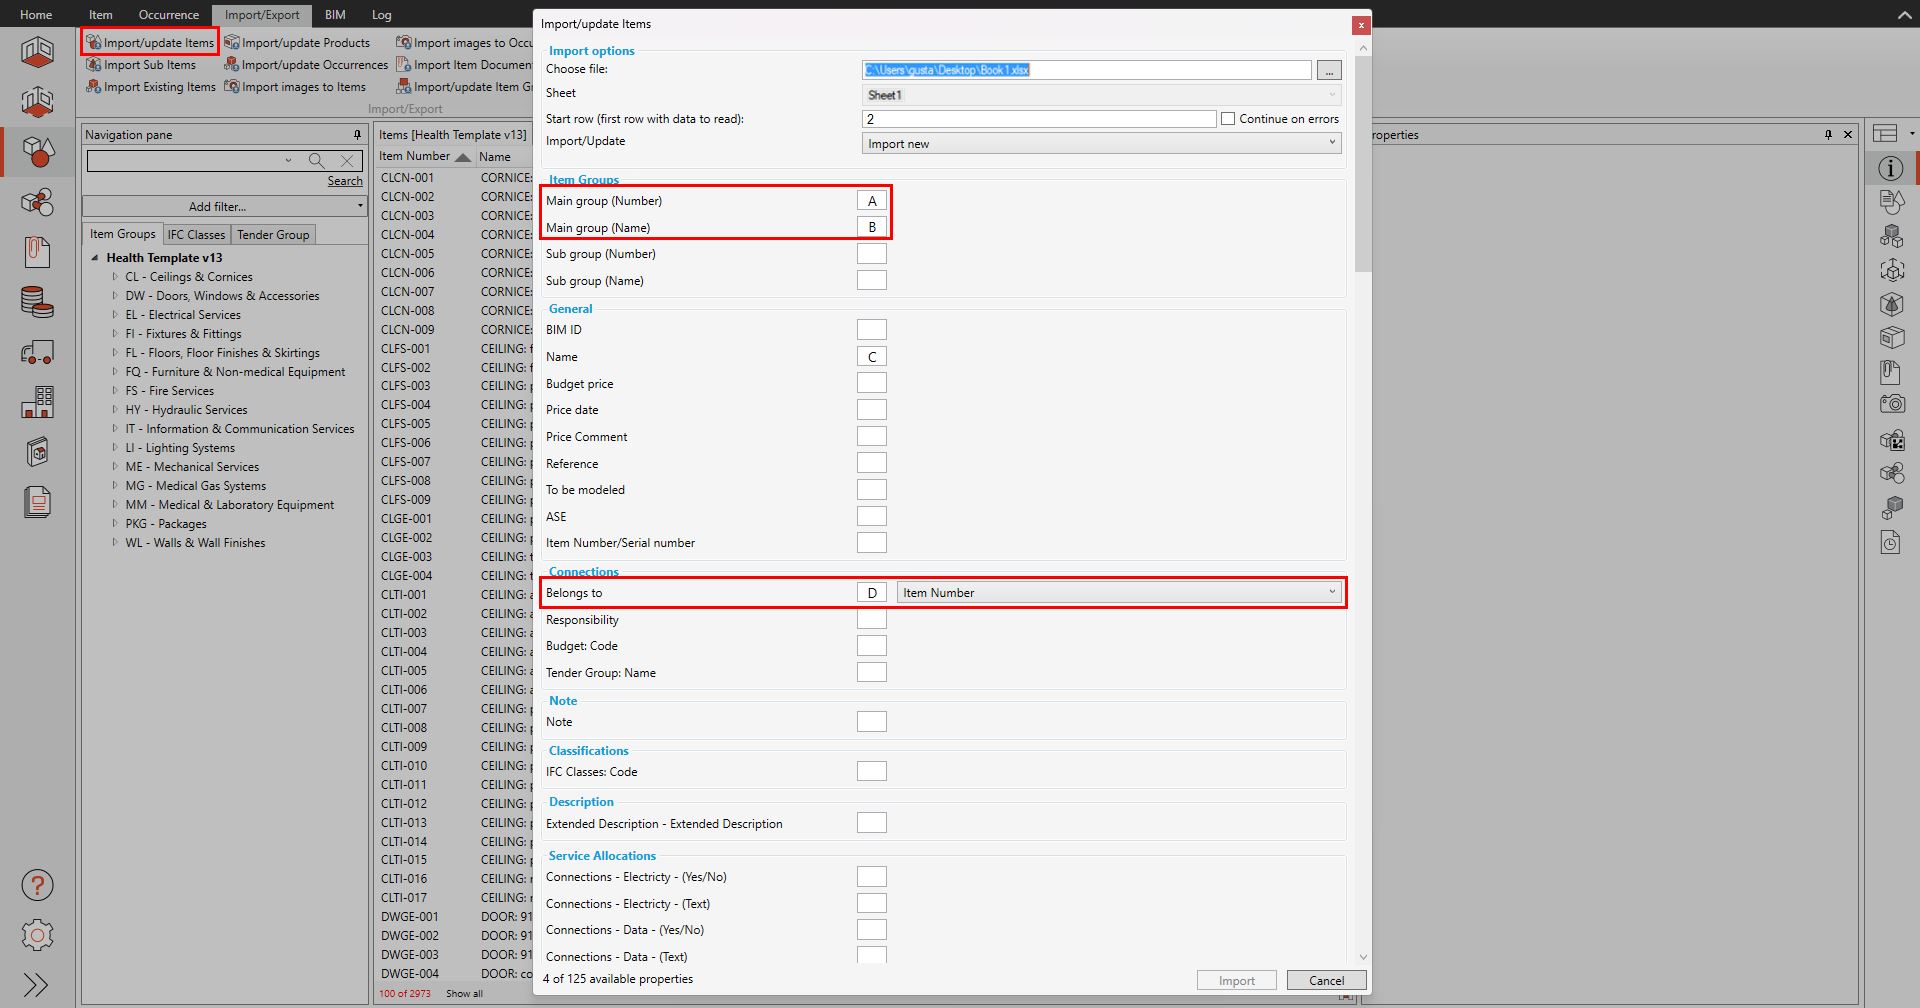Open the BIM ribbon tab
This screenshot has width=1920, height=1008.
point(335,15)
